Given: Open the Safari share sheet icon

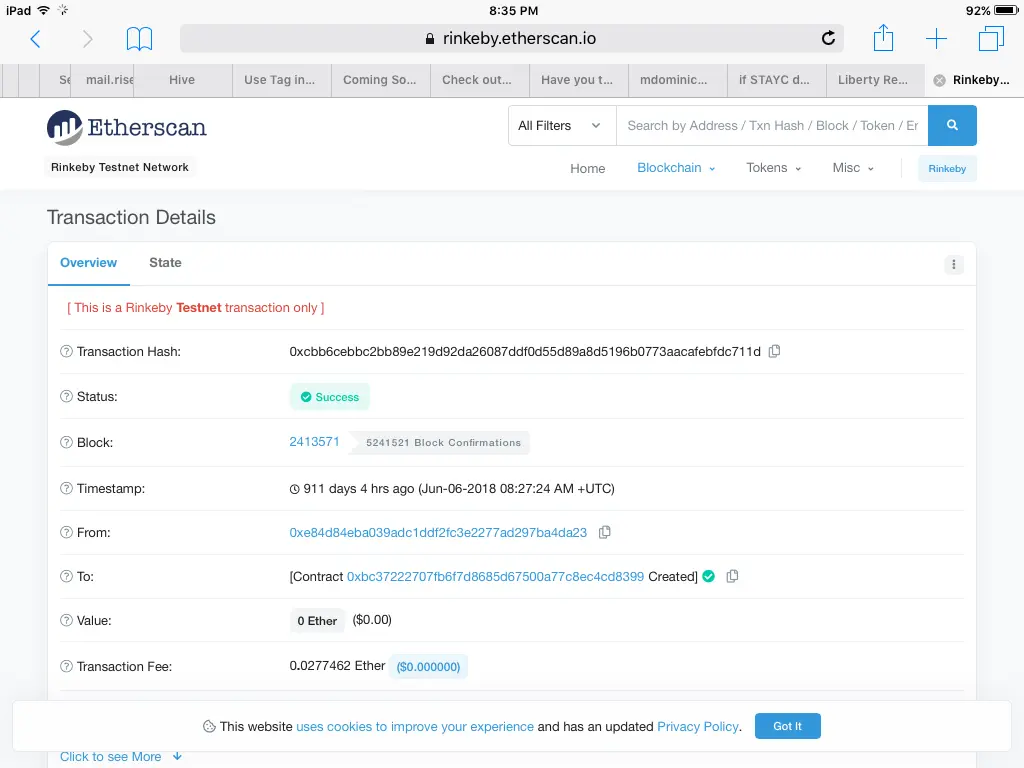Looking at the screenshot, I should pos(884,37).
